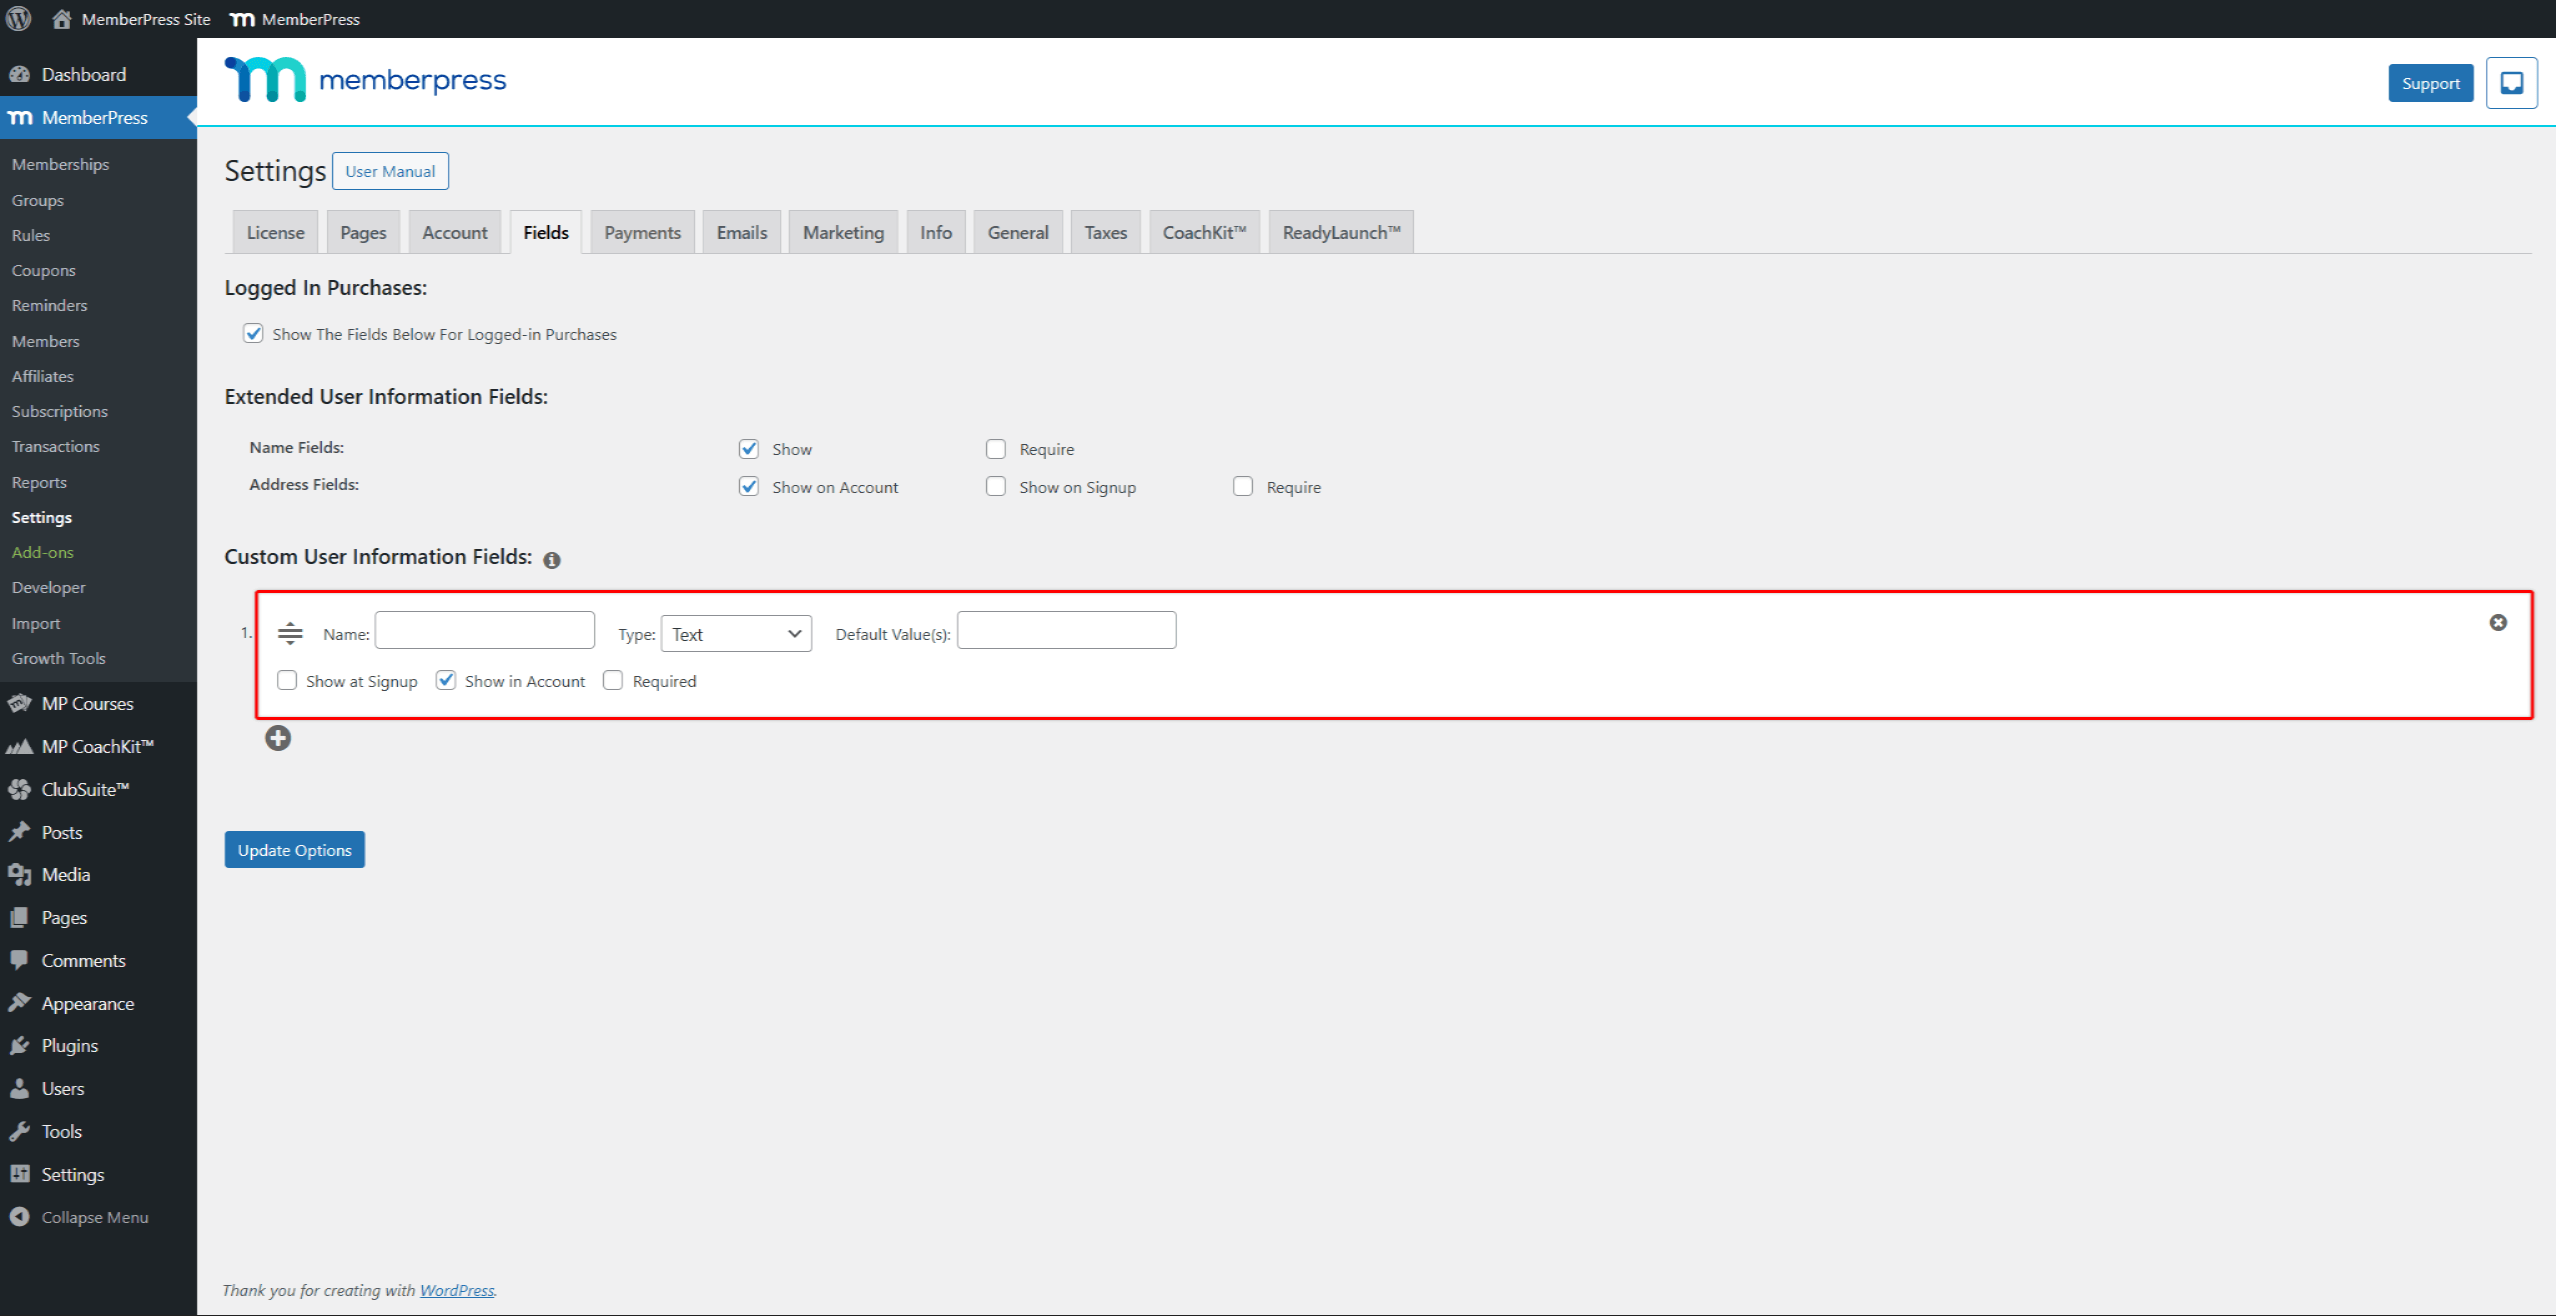Click the WordPress logo in admin bar
The image size is (2556, 1316).
(19, 19)
